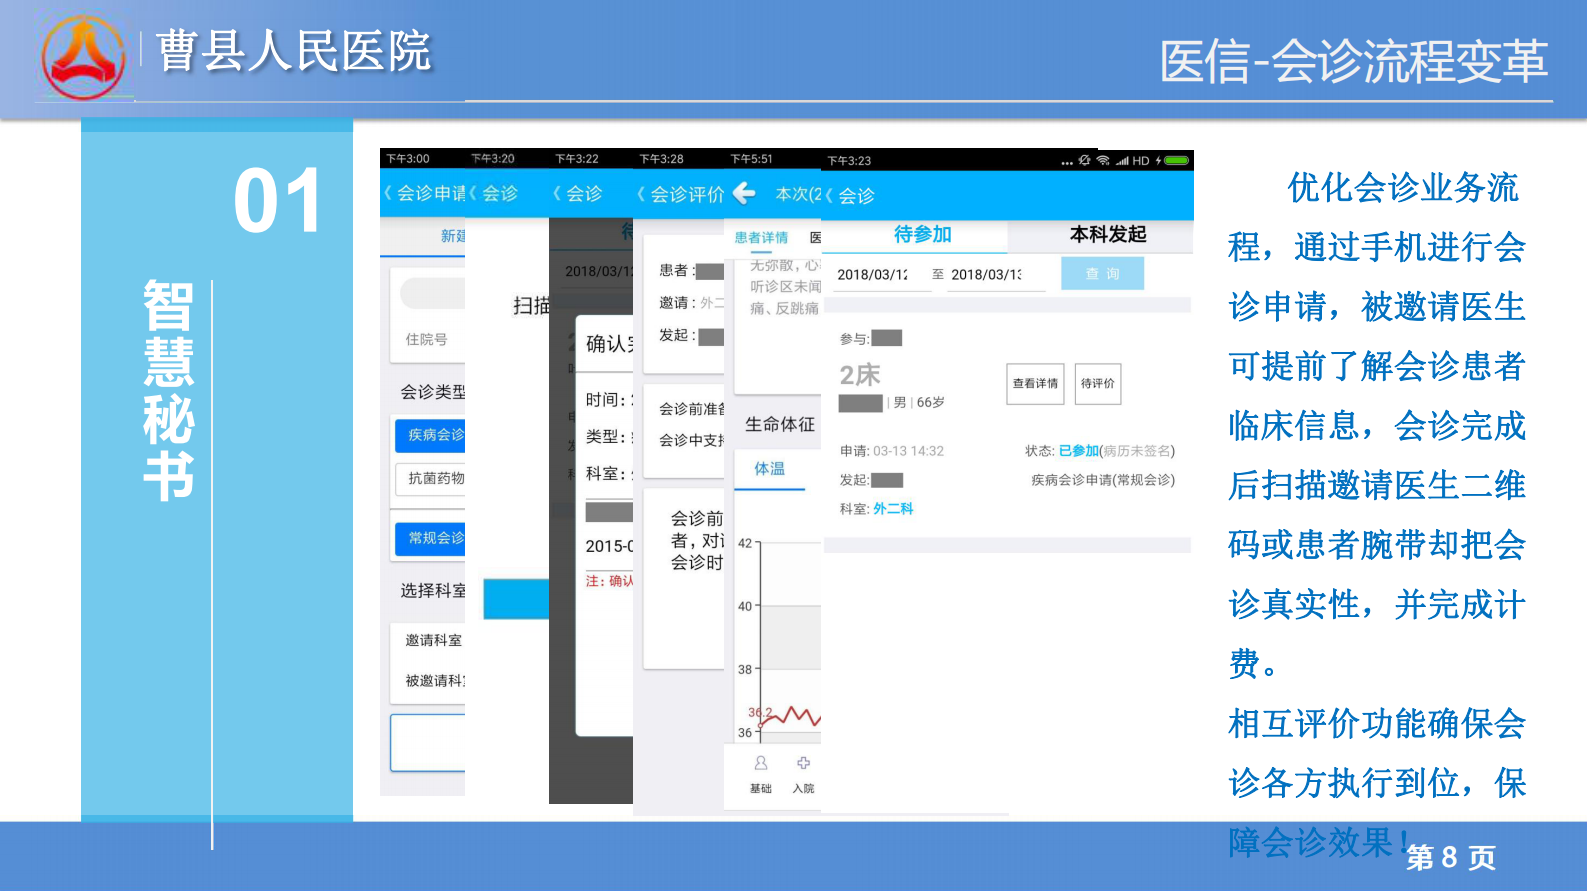
Task: Select the 抗菌药物 type option
Action: pos(431,479)
